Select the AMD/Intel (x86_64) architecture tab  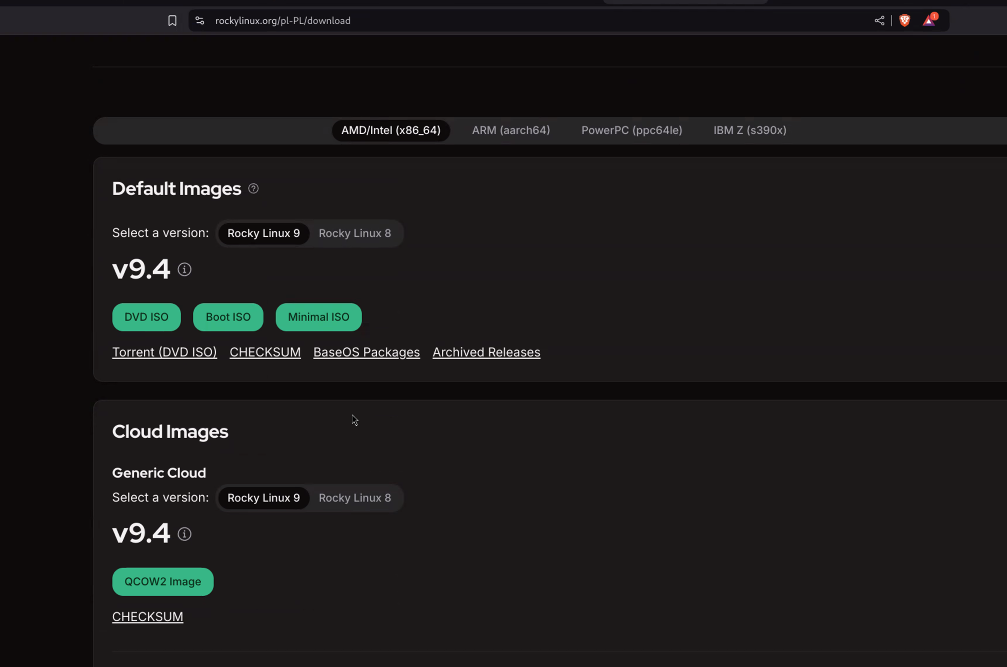pyautogui.click(x=390, y=130)
